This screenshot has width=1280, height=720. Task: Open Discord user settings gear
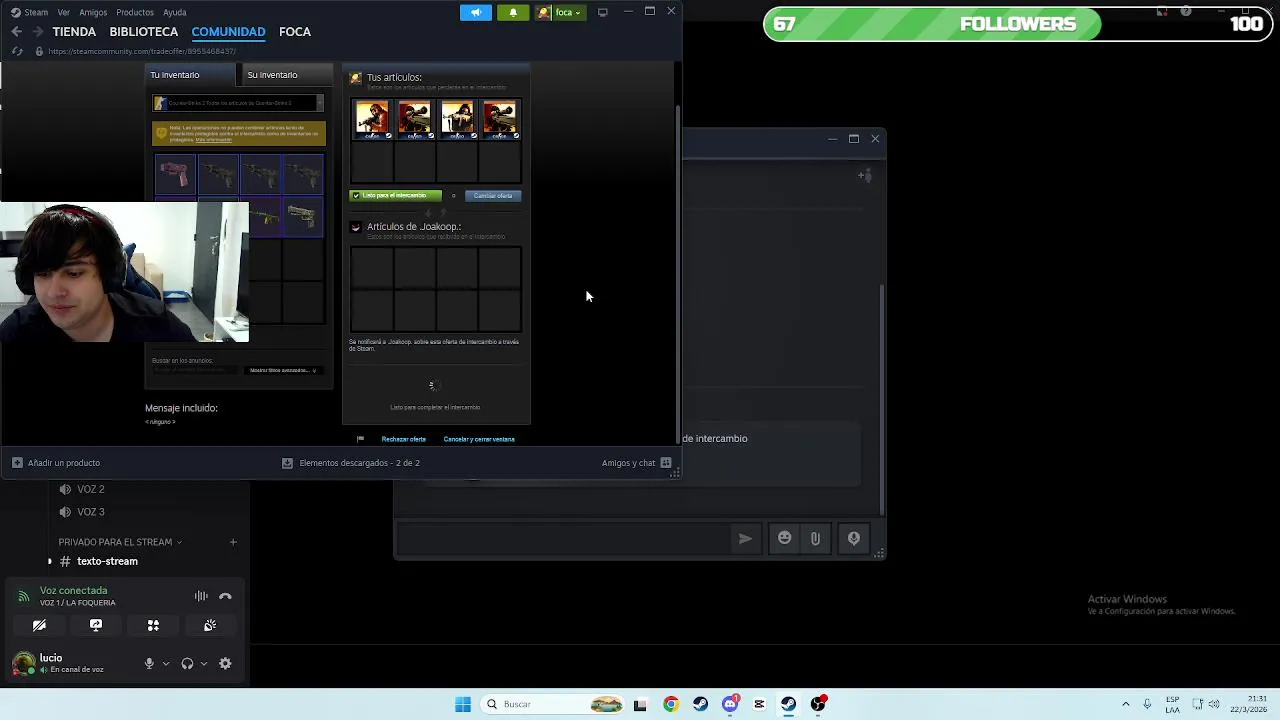tap(225, 663)
